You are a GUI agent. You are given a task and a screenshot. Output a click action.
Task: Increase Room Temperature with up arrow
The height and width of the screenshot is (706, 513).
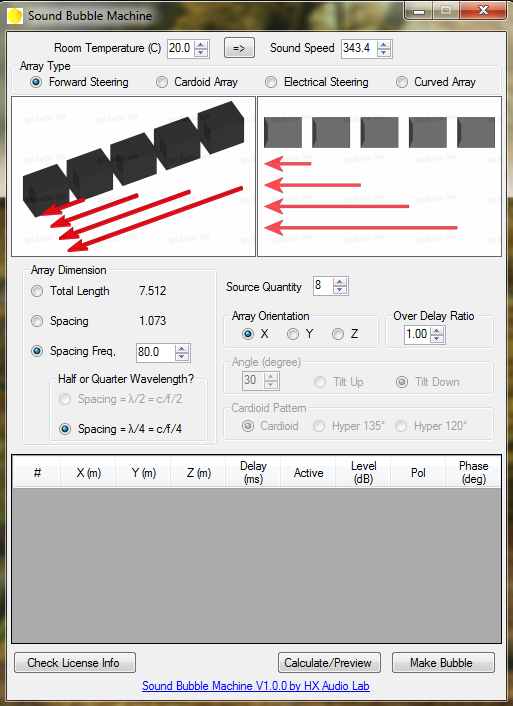coord(201,45)
